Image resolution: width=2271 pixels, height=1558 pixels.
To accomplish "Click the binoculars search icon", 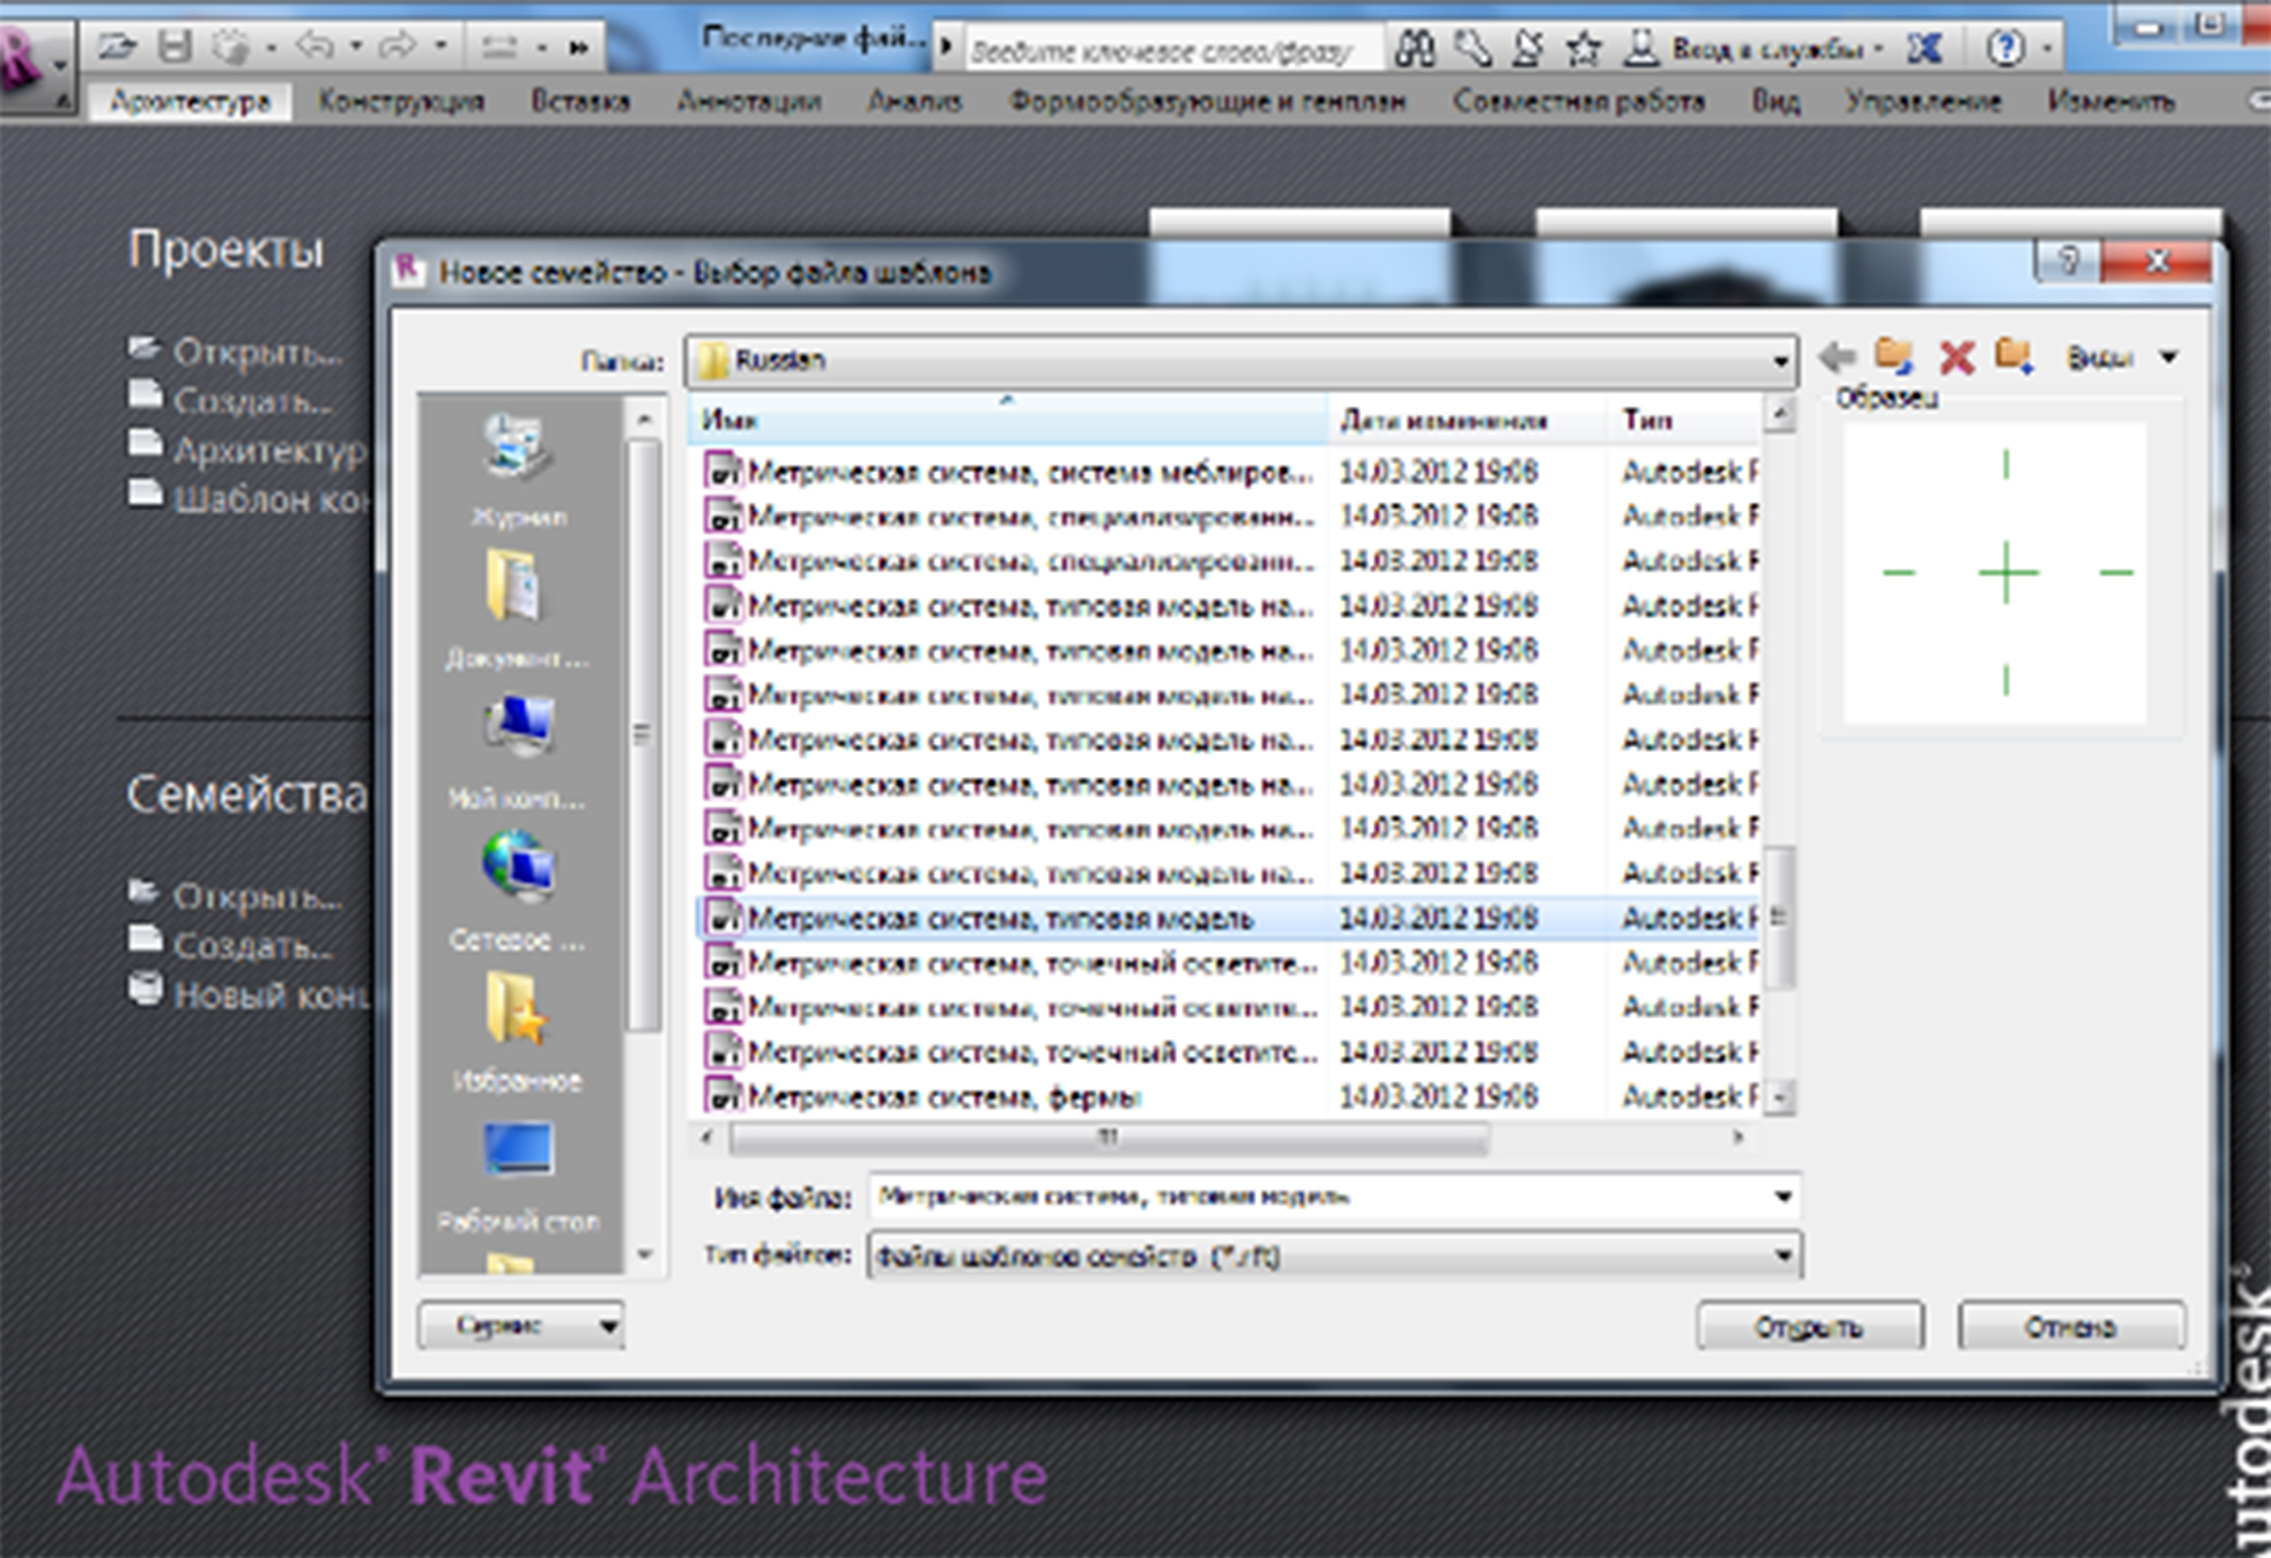I will click(x=1414, y=48).
